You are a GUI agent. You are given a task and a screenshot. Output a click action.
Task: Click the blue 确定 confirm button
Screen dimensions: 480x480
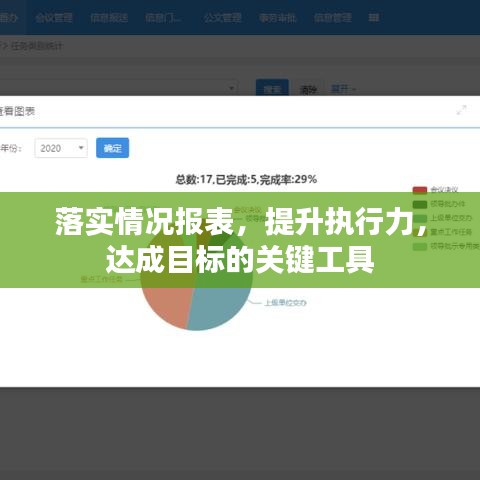(112, 148)
